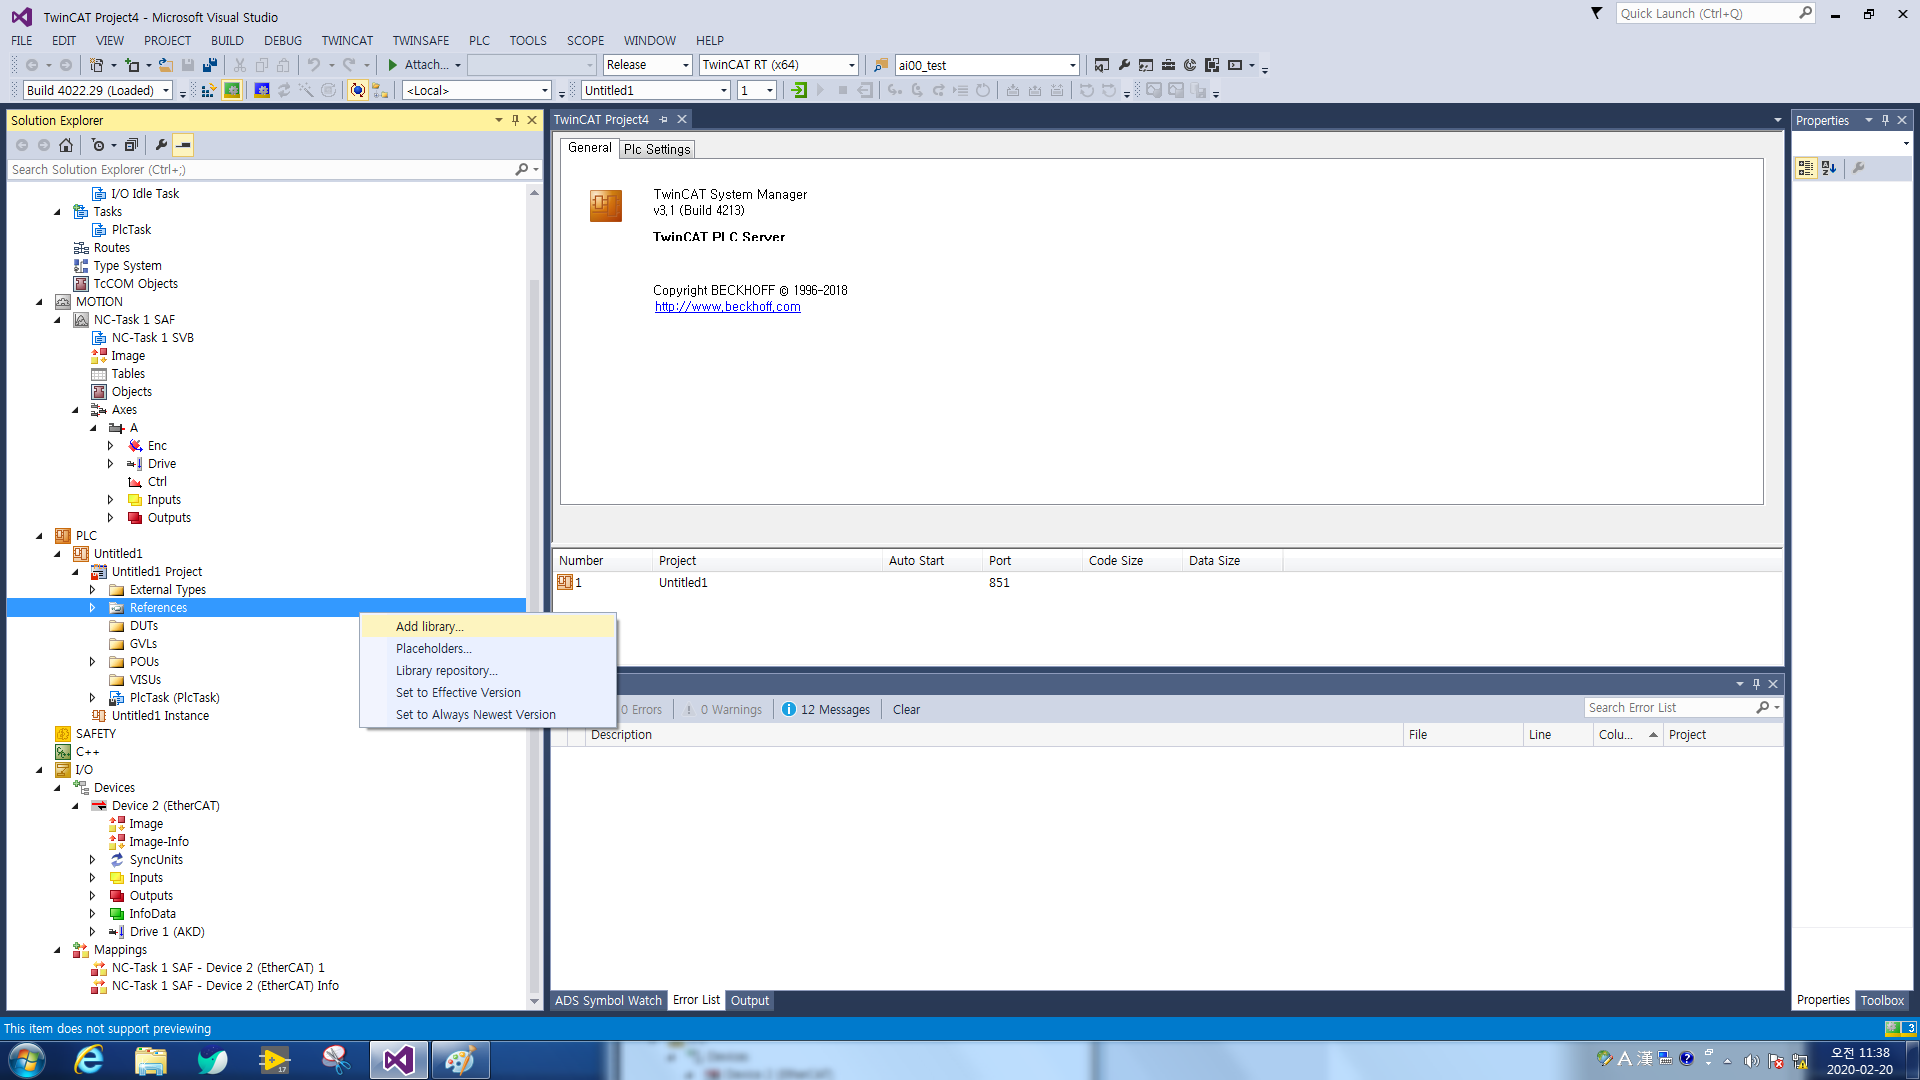The height and width of the screenshot is (1080, 1920).
Task: Switch to the Plc Settings tab
Action: point(657,149)
